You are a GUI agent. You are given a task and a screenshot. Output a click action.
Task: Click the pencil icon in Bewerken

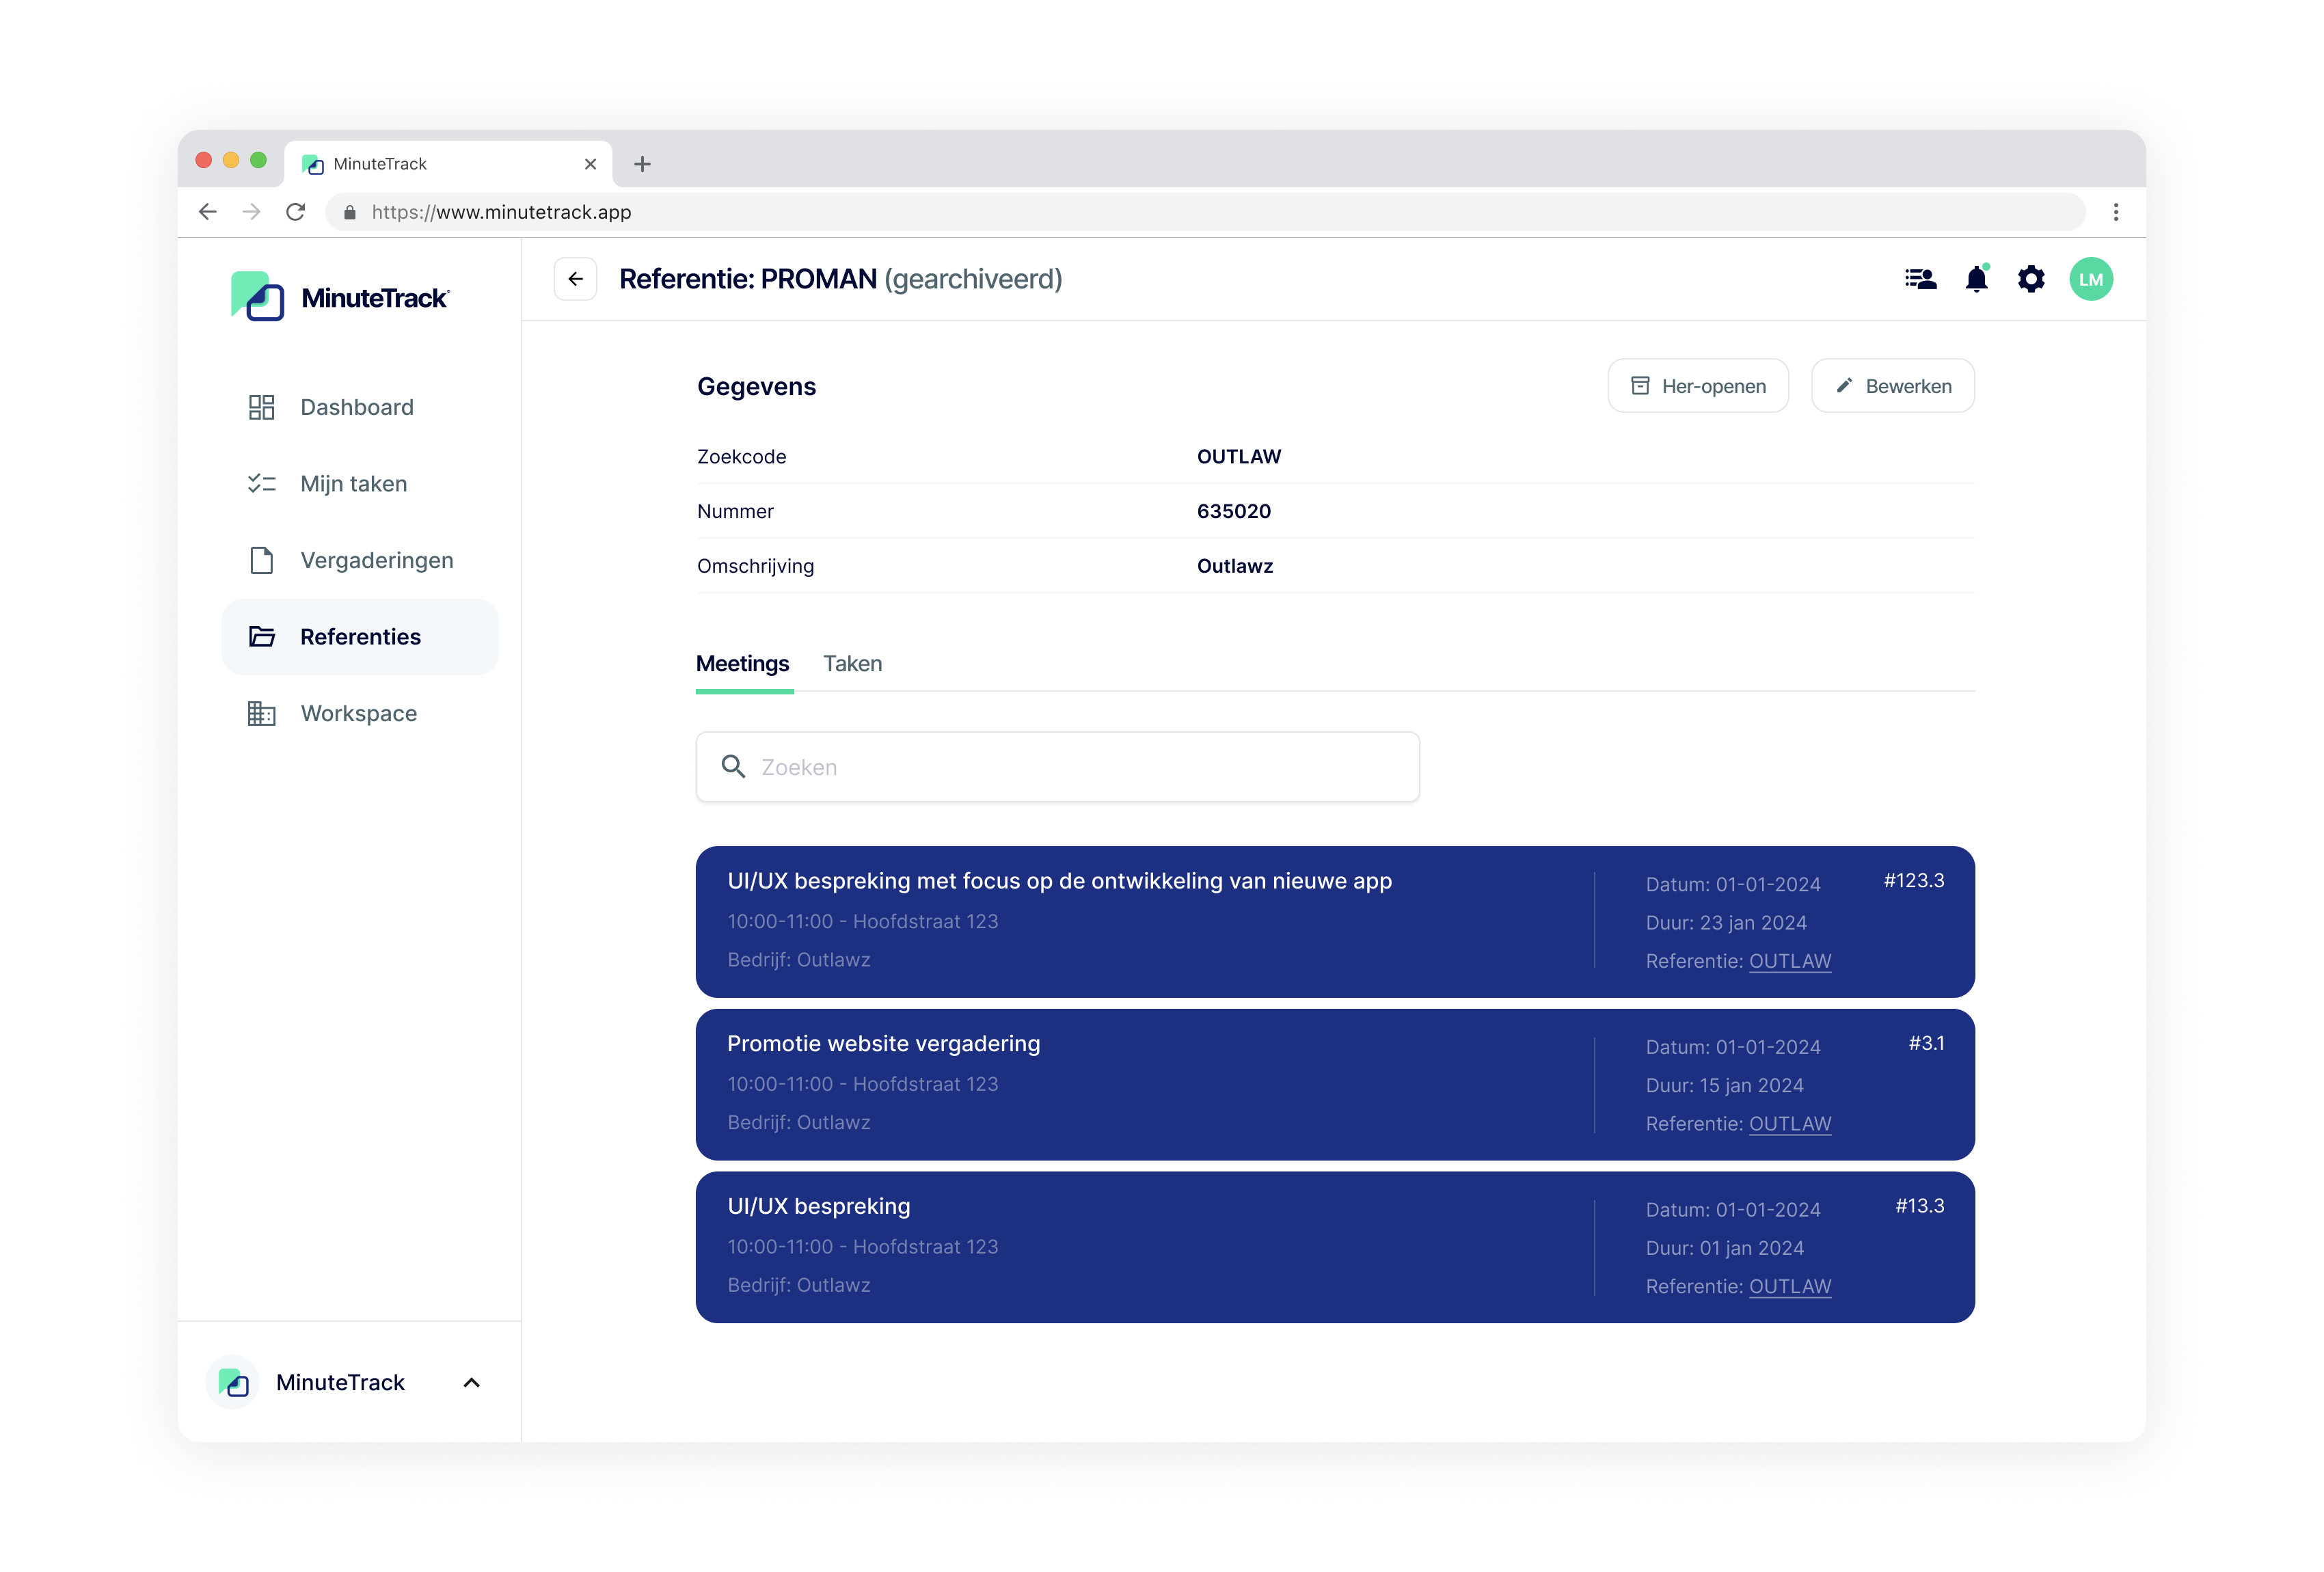click(1844, 386)
